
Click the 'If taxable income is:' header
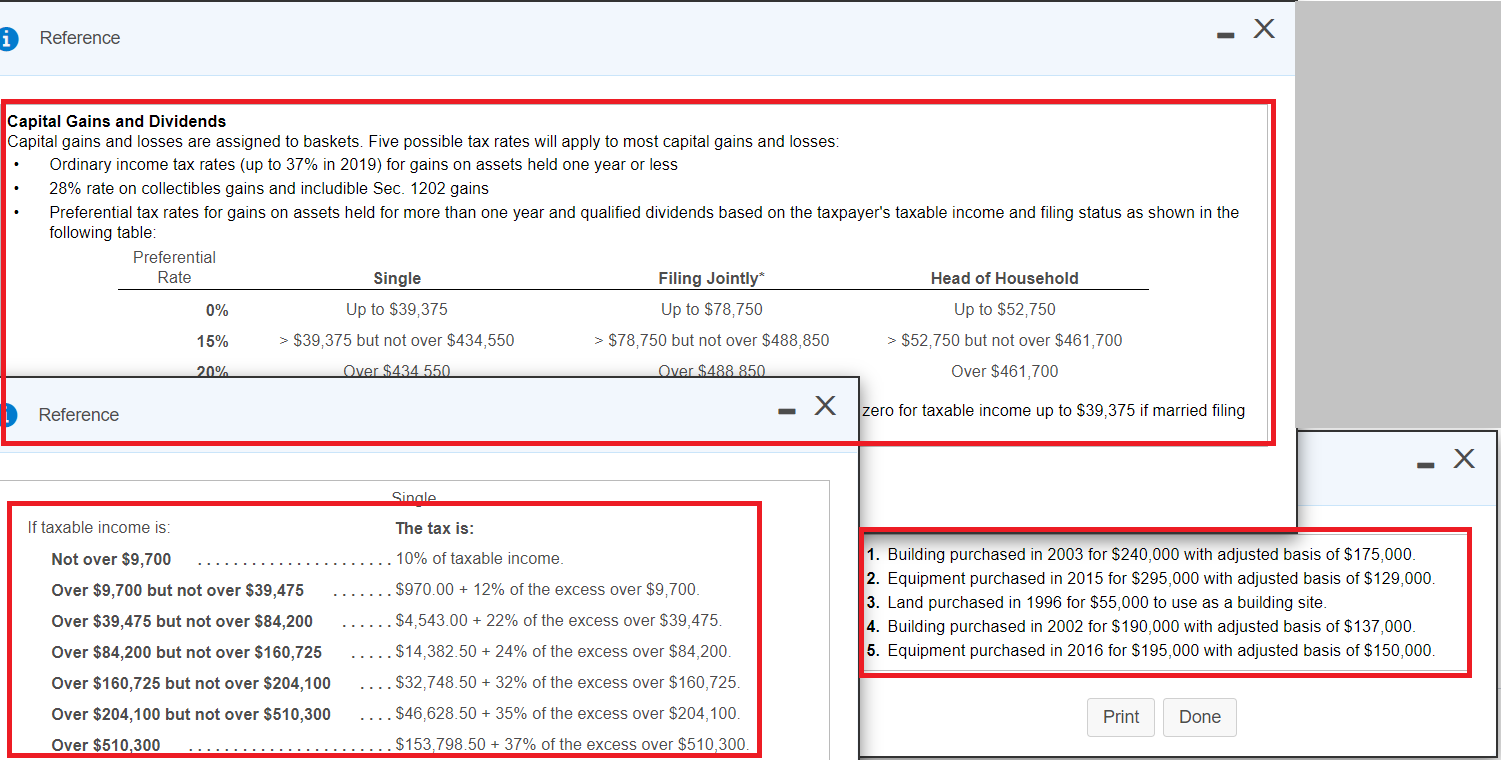coord(99,528)
